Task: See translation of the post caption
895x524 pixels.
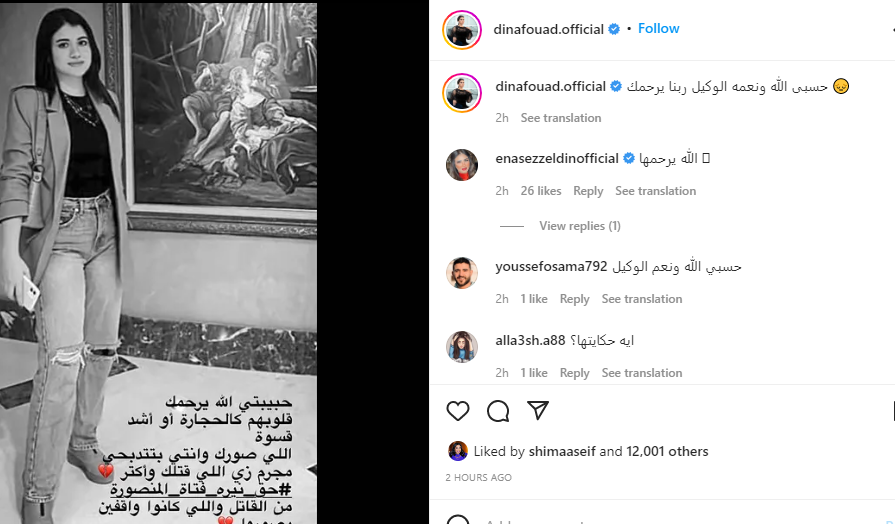Action: click(561, 118)
